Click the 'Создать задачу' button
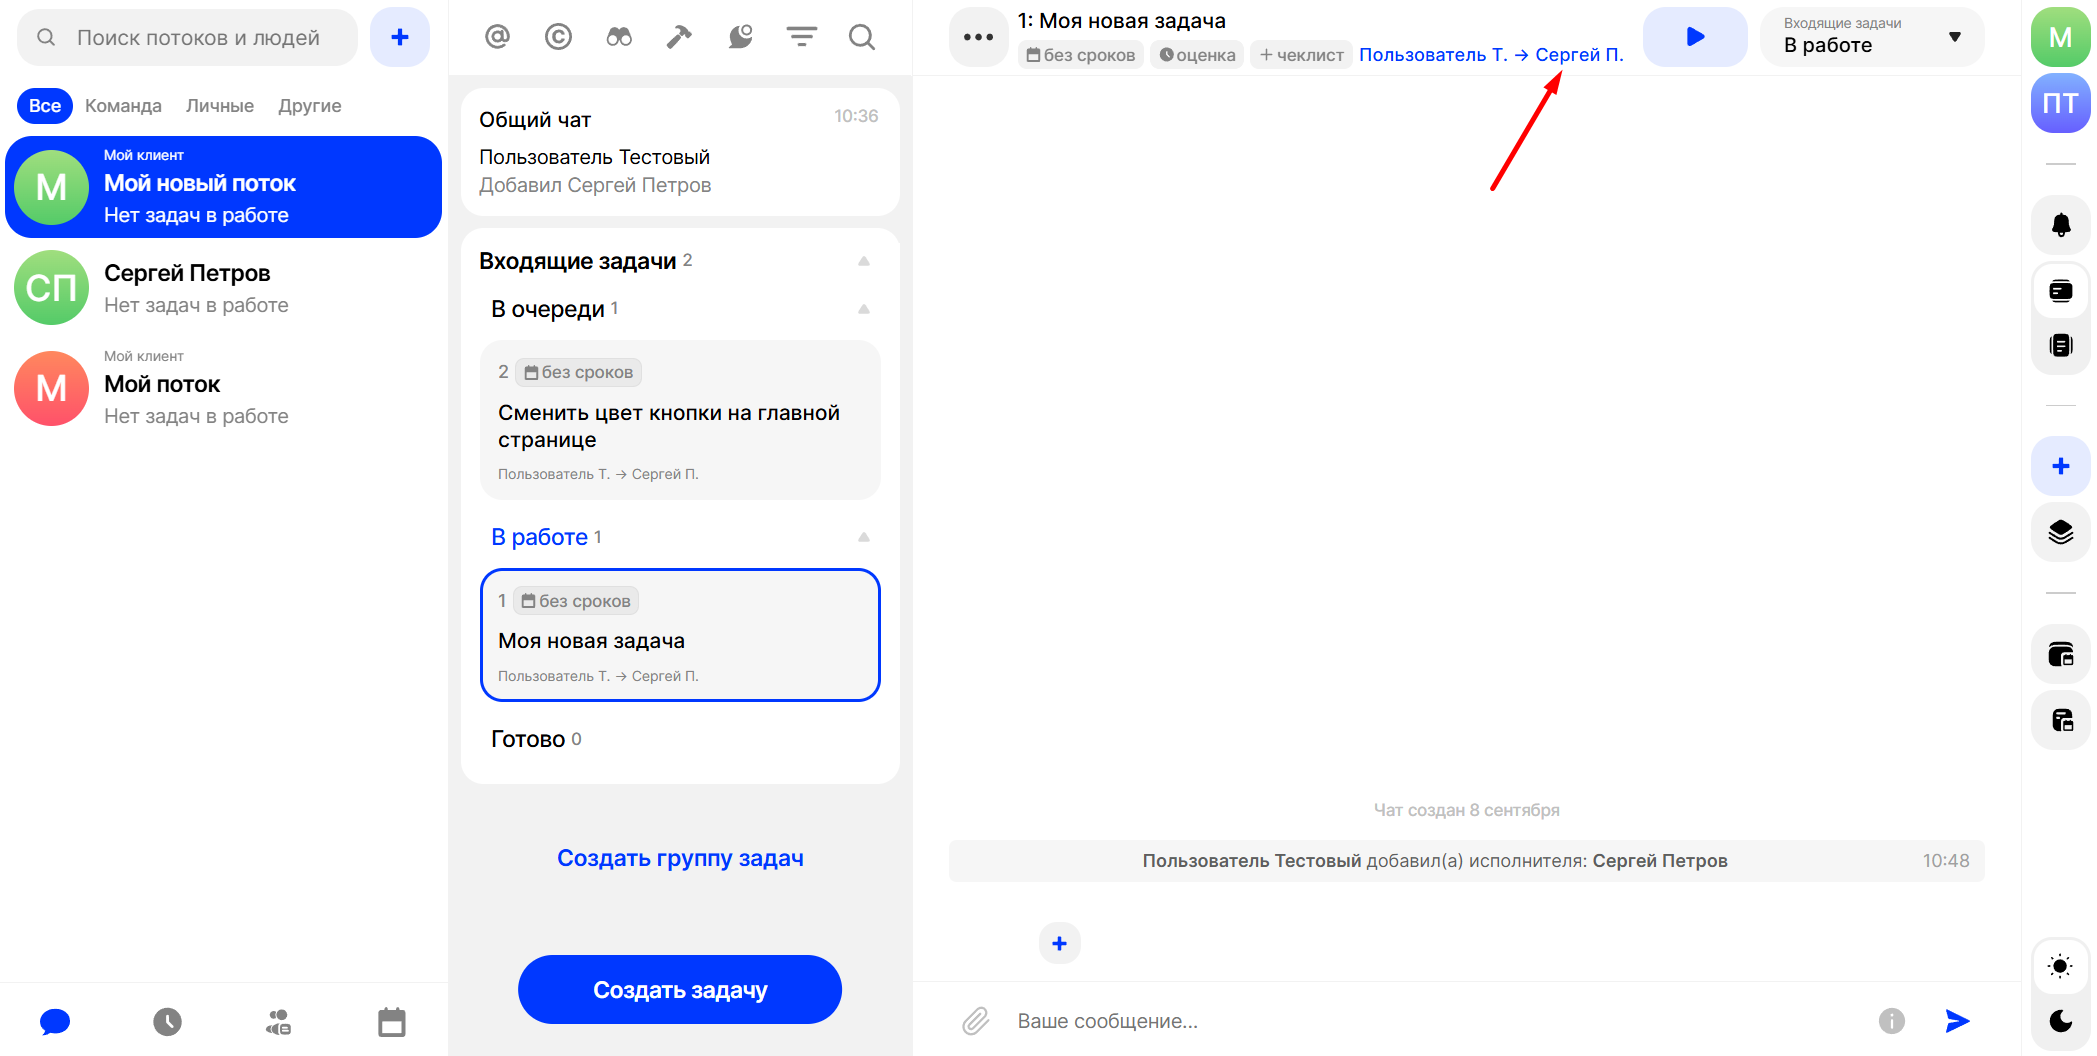Viewport: 2097px width, 1056px height. tap(680, 990)
